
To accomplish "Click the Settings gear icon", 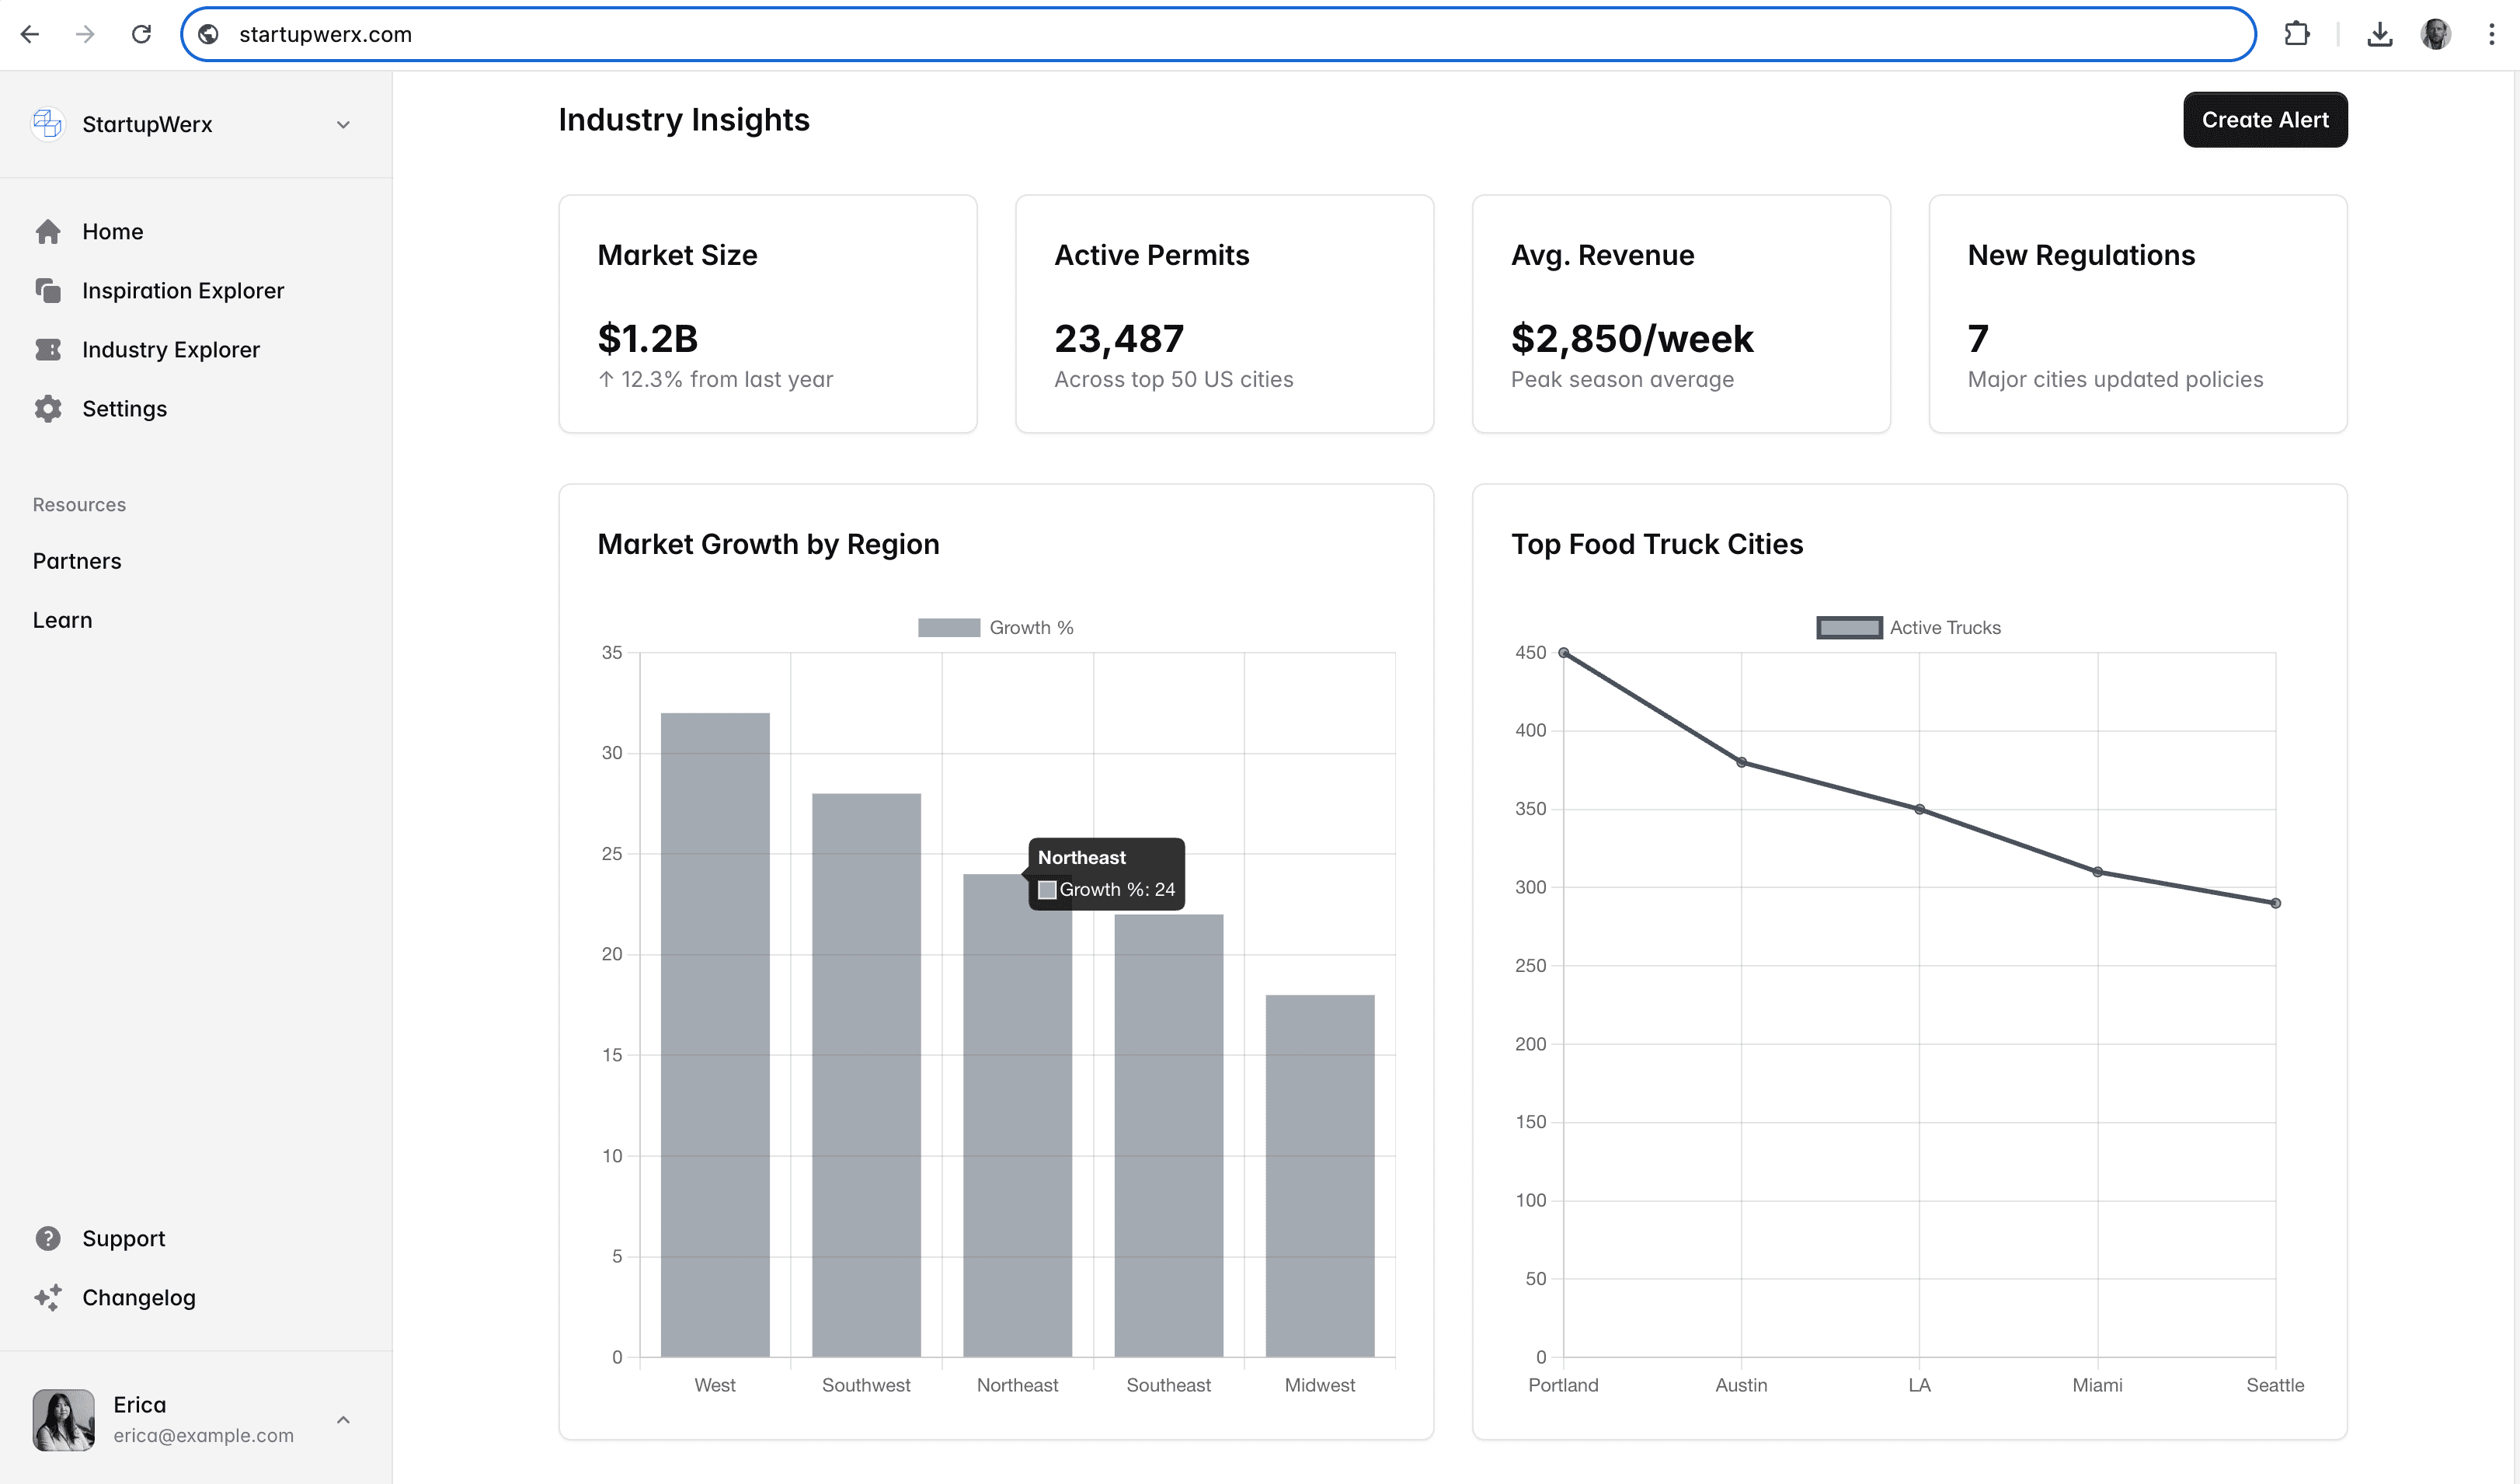I will click(47, 409).
